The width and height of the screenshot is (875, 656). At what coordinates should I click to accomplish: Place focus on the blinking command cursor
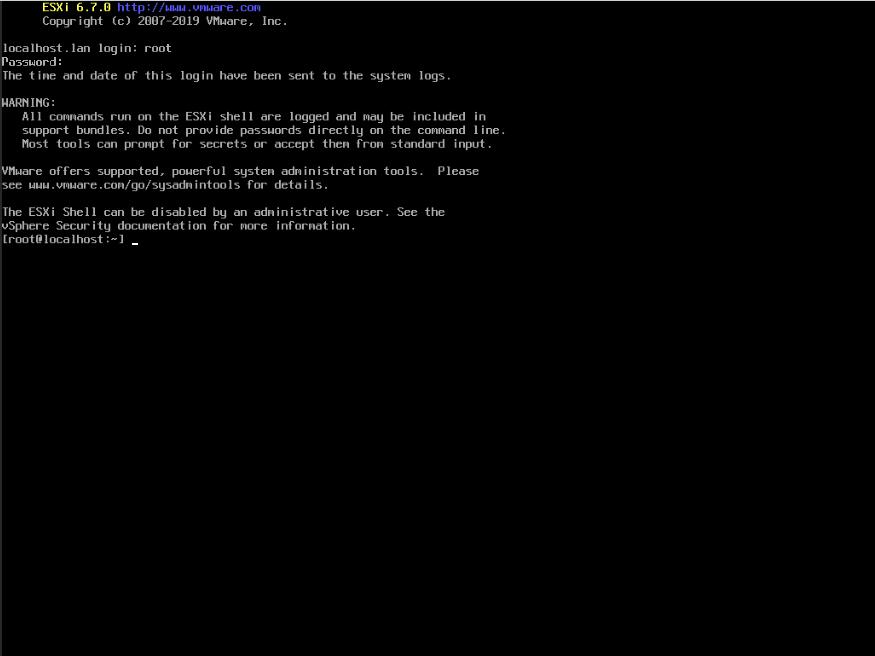click(x=135, y=243)
